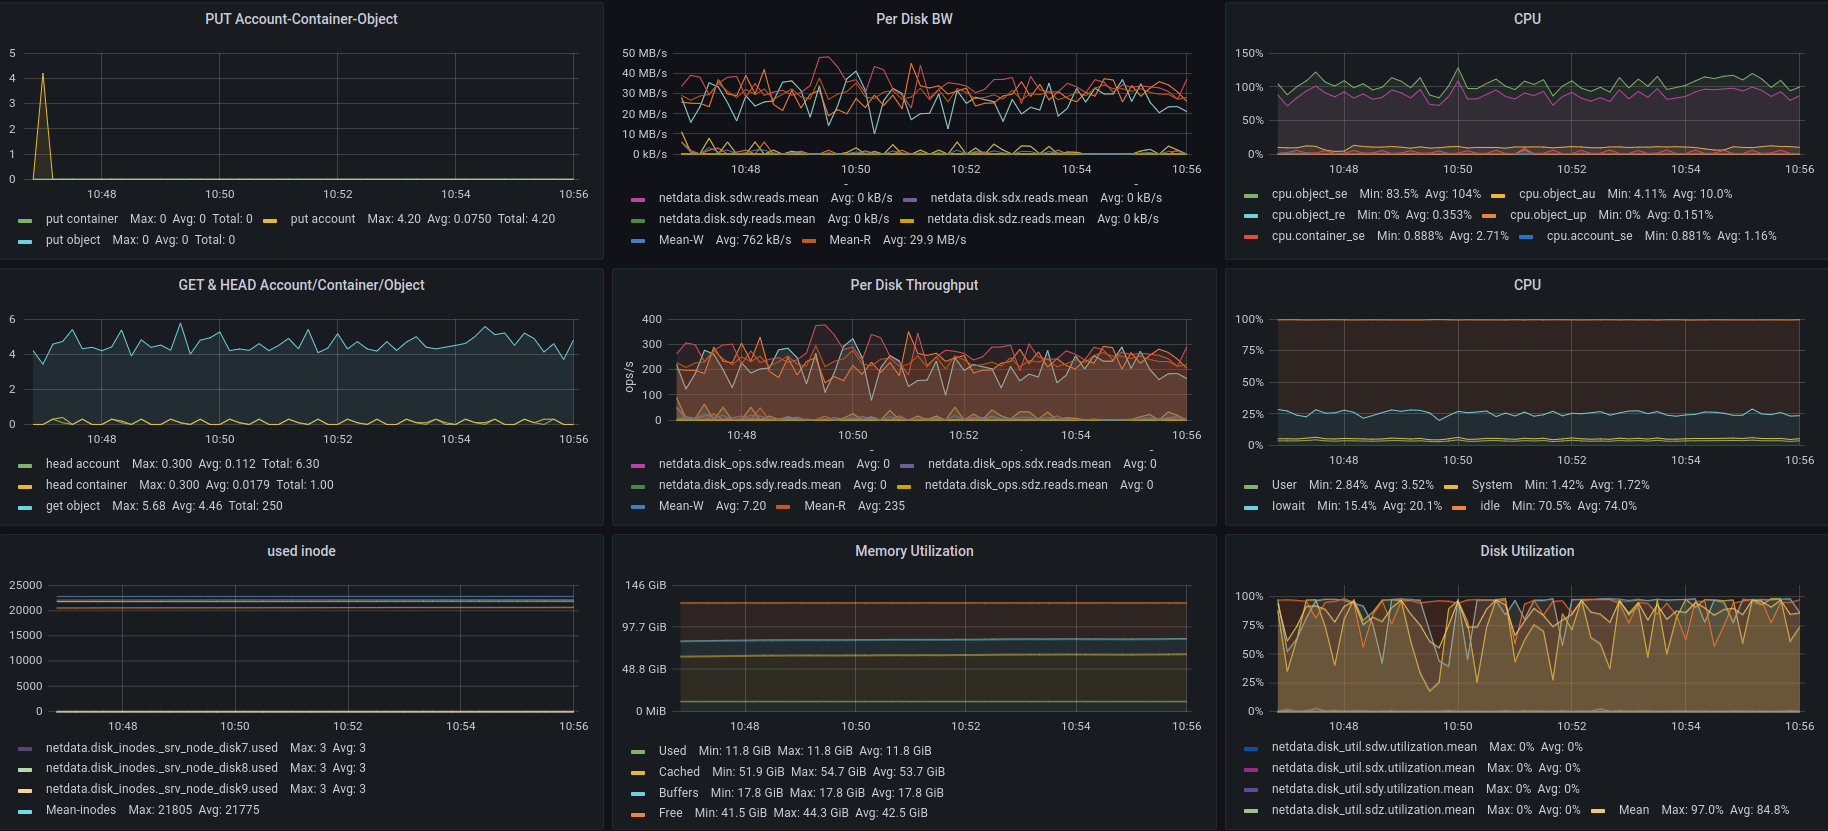Click the Mean-R color swatch in Per Disk BW
1828x831 pixels.
point(809,241)
